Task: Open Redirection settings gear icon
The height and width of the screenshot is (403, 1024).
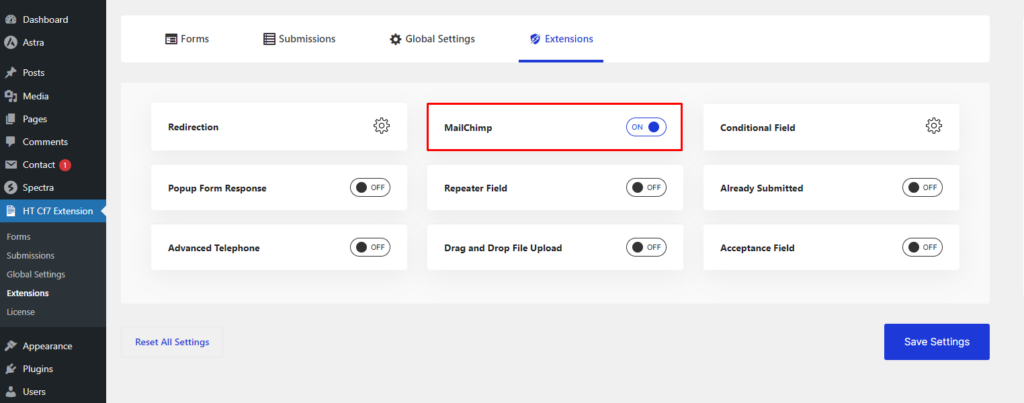Action: (381, 127)
